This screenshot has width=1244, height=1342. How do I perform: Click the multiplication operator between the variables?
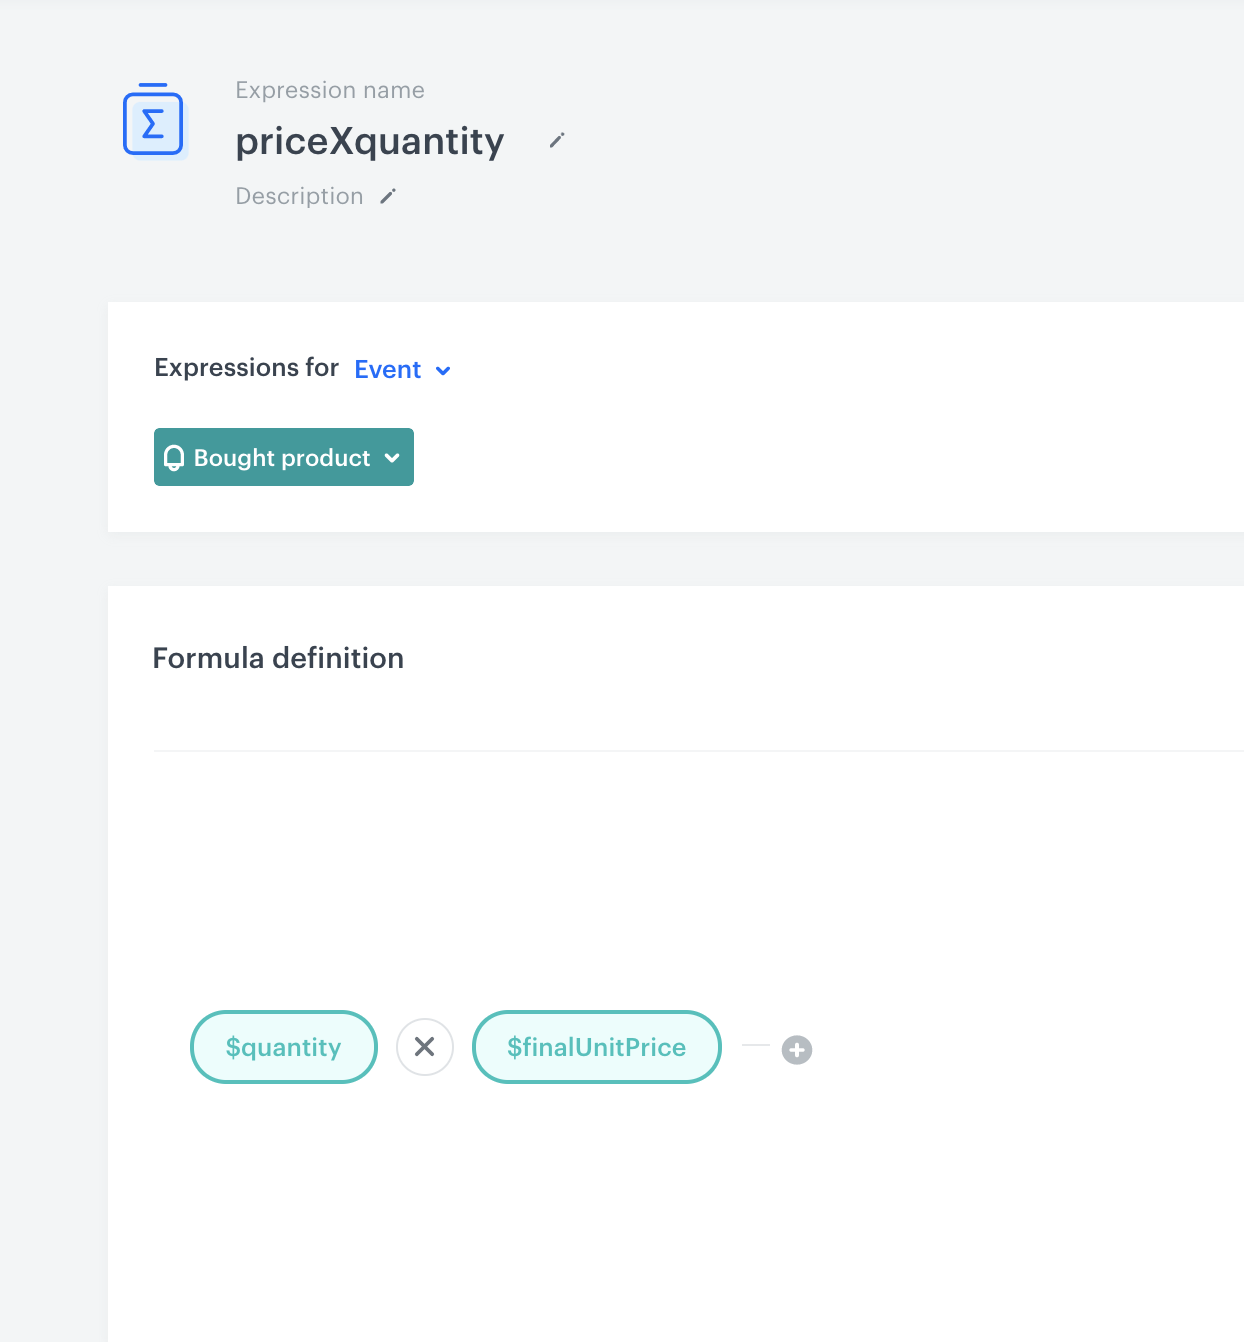click(424, 1047)
